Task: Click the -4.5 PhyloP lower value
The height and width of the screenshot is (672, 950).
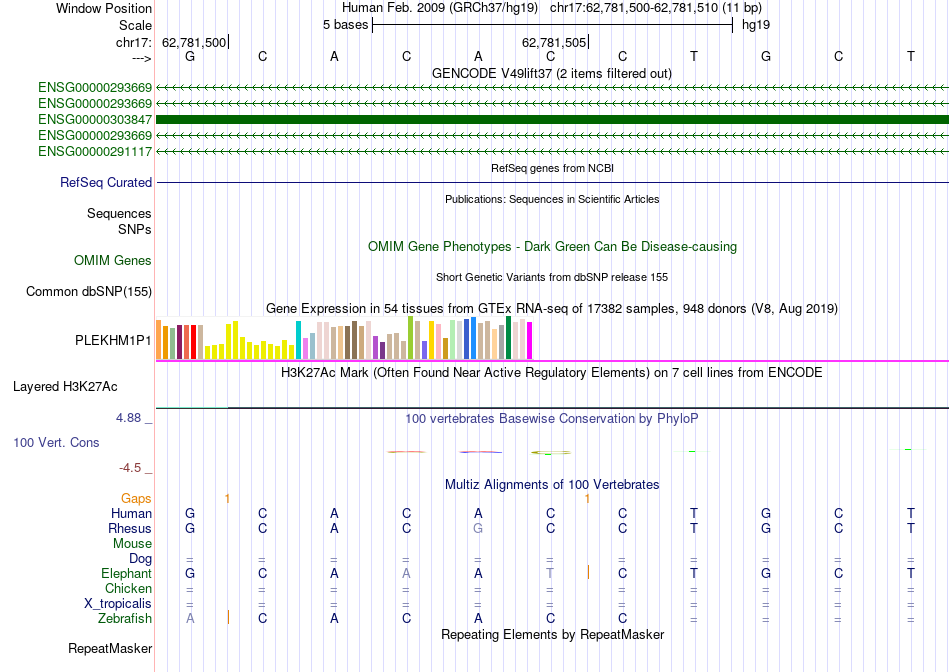Action: (x=130, y=468)
